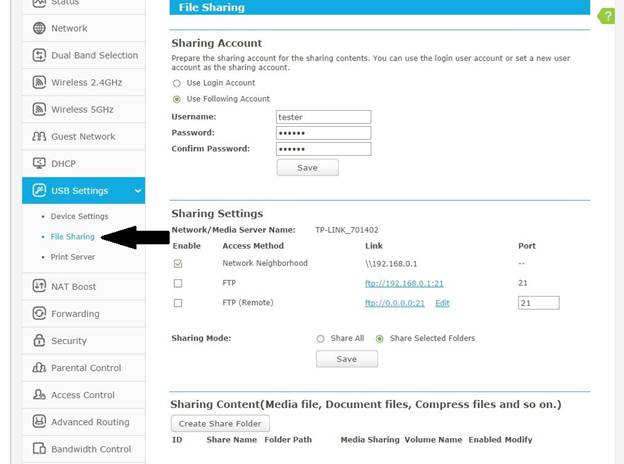The height and width of the screenshot is (464, 624).
Task: Go to Parental Control page
Action: point(84,368)
